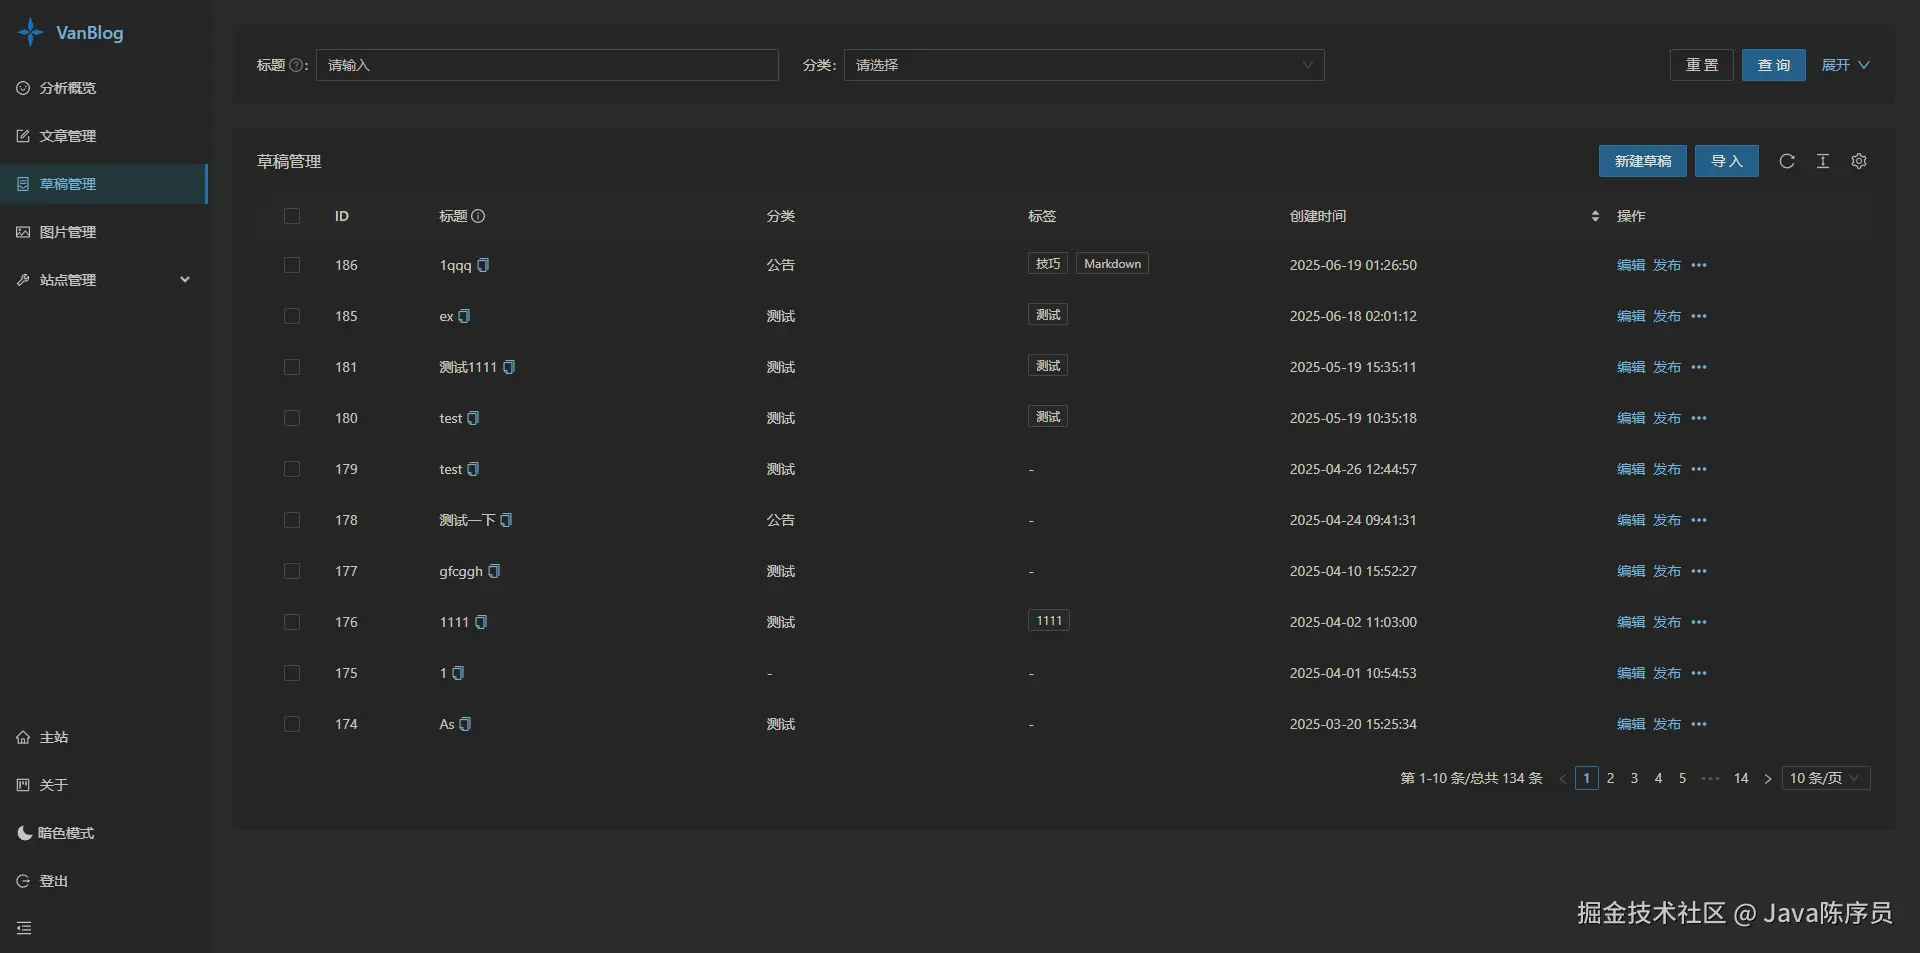This screenshot has height=953, width=1920.
Task: Type focus the 标题 search input field
Action: coord(547,65)
